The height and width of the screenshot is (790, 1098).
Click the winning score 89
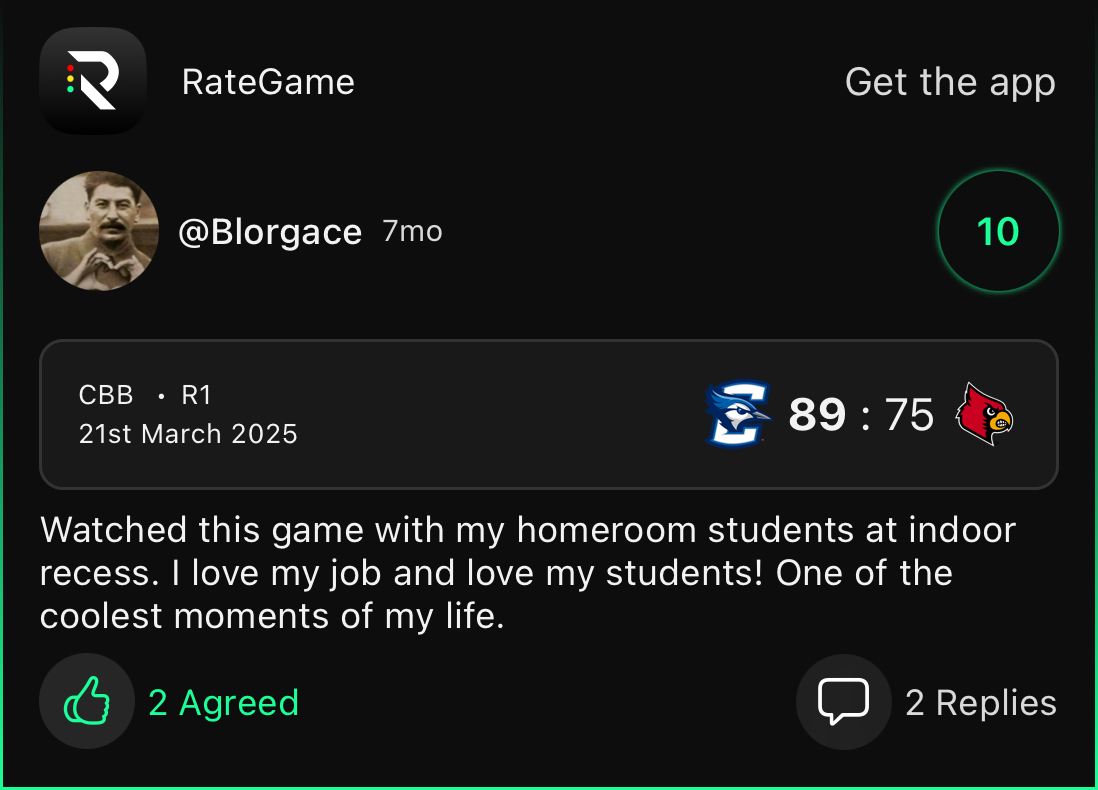click(817, 414)
